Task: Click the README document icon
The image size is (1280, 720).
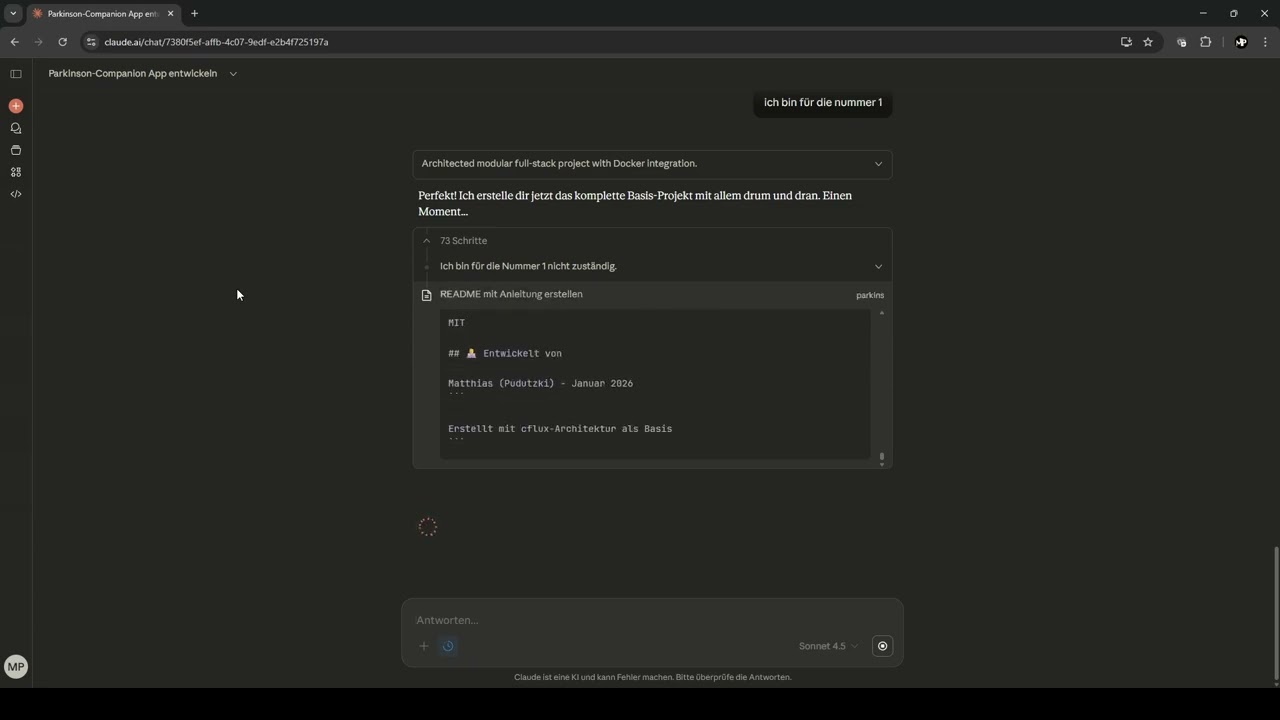Action: [427, 295]
